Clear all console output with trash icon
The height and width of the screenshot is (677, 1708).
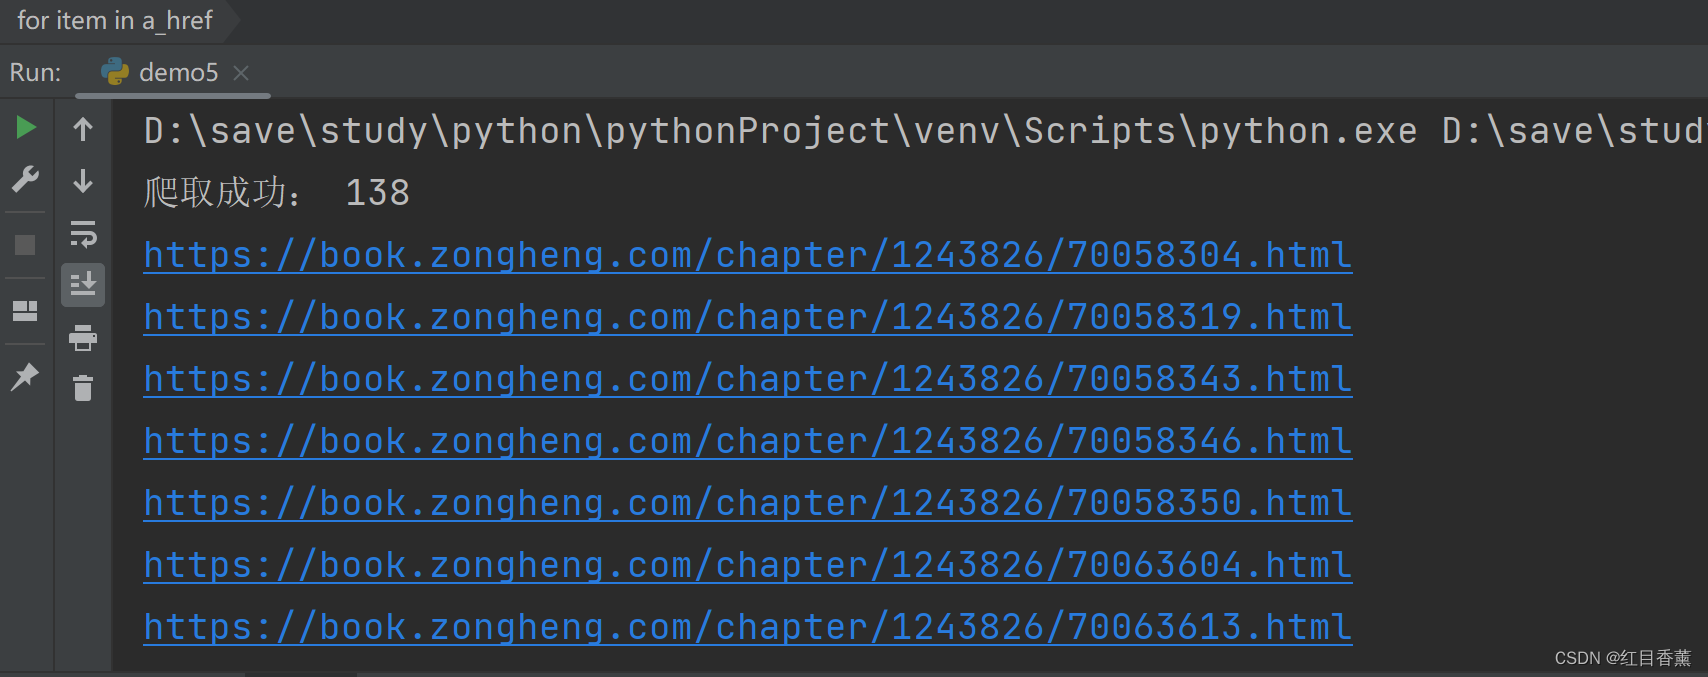(83, 388)
